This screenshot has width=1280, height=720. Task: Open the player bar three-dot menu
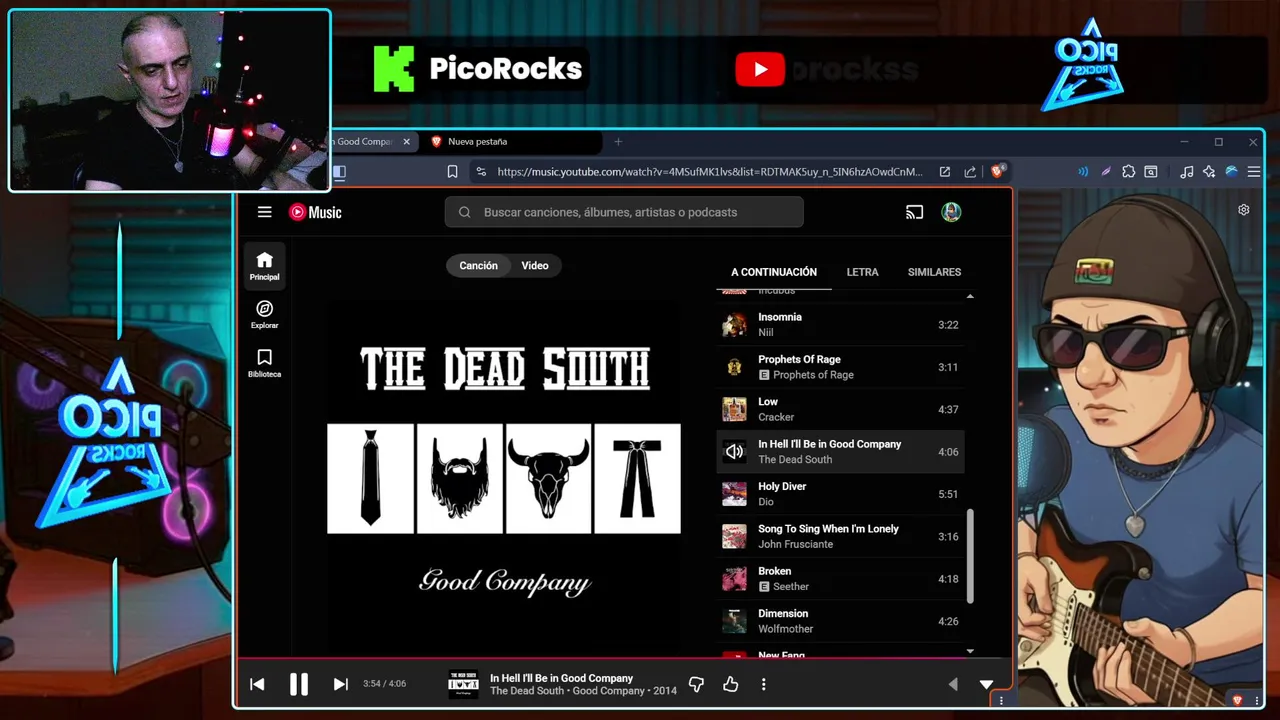763,684
